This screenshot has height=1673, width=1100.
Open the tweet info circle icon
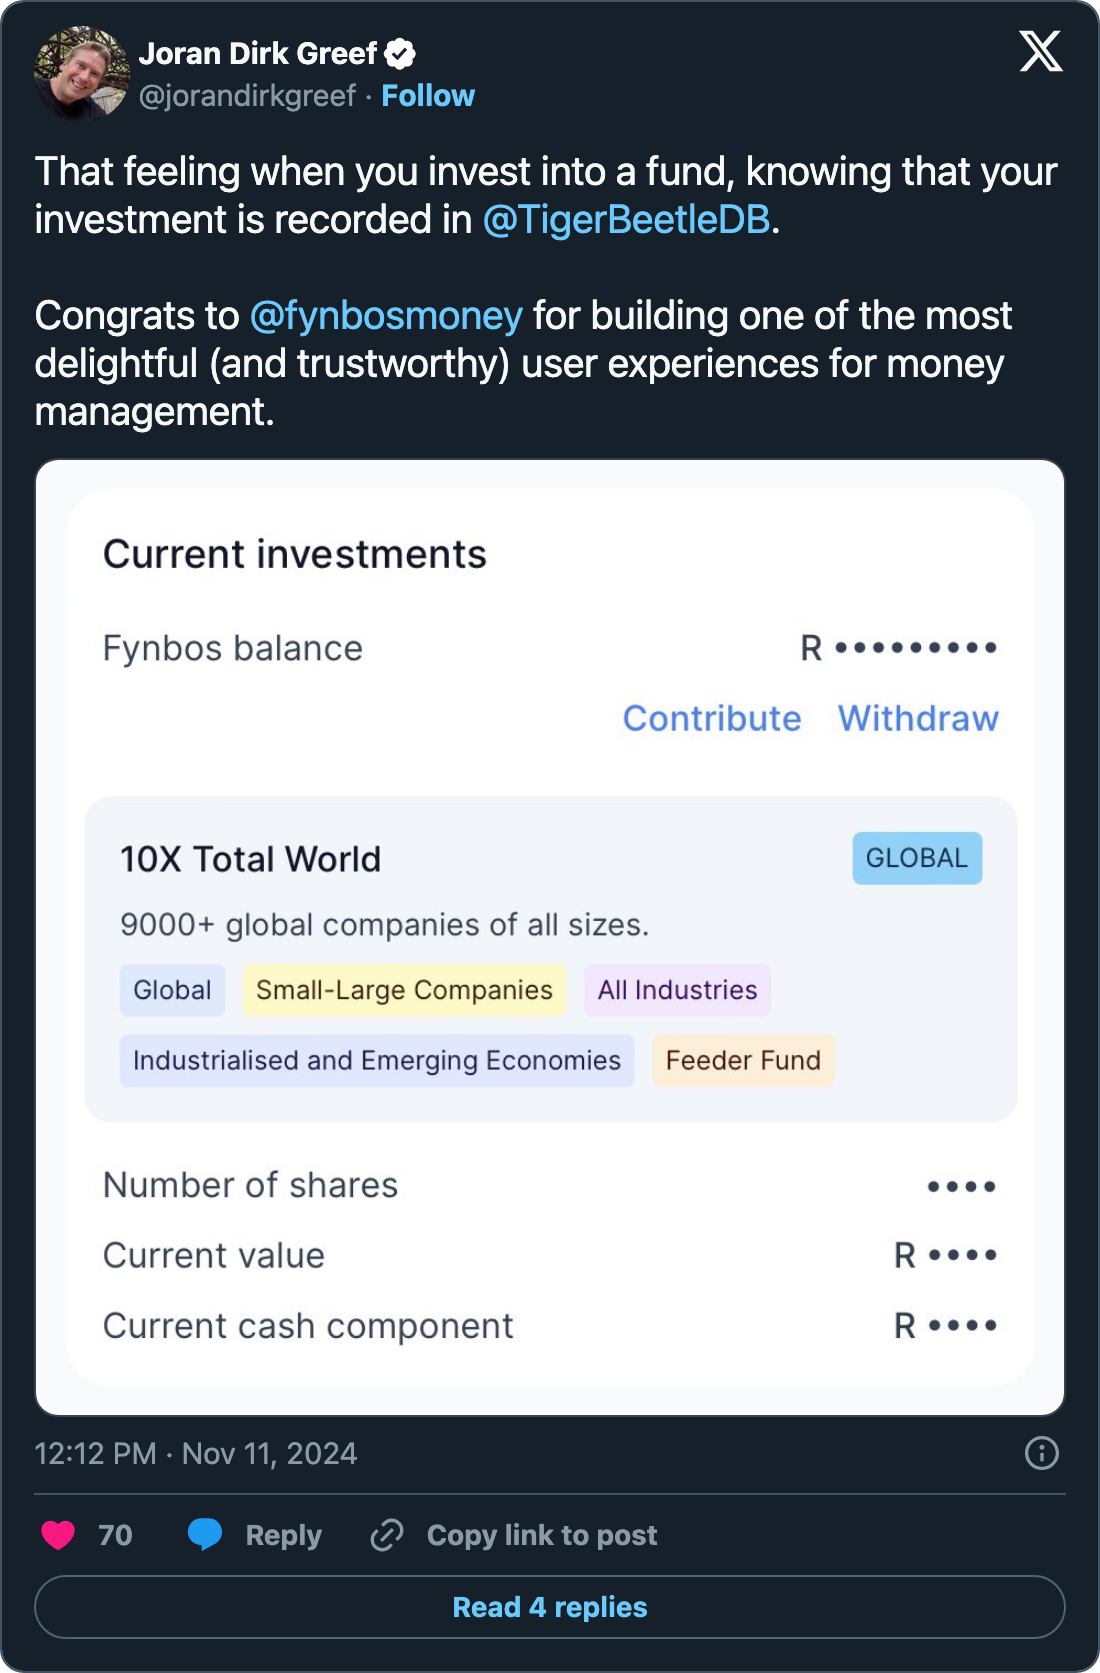click(1041, 1453)
